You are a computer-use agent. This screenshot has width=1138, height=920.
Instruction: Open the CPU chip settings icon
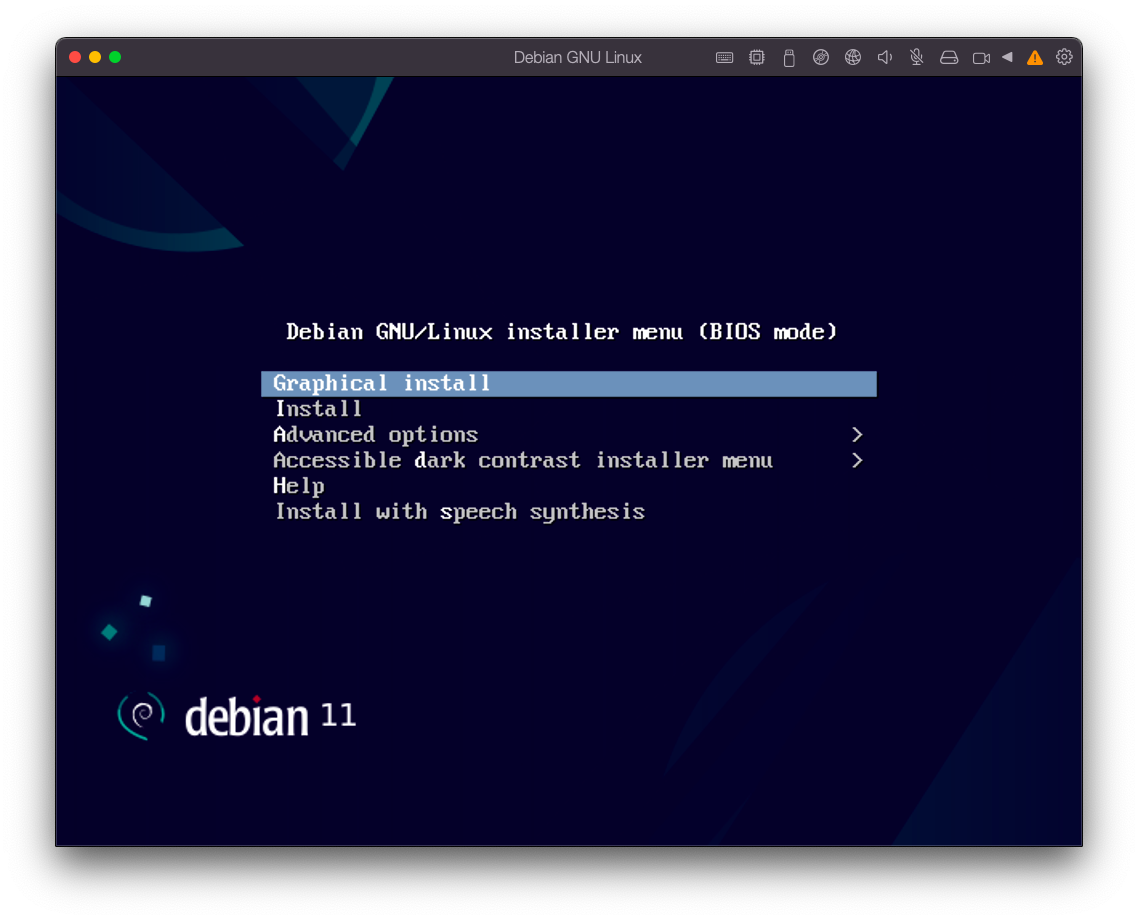(x=757, y=58)
